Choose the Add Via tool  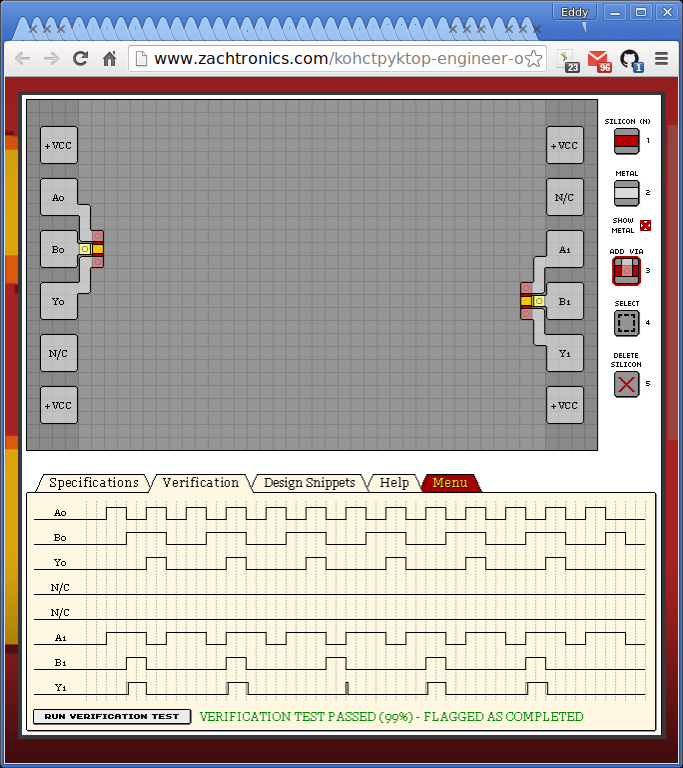click(626, 270)
